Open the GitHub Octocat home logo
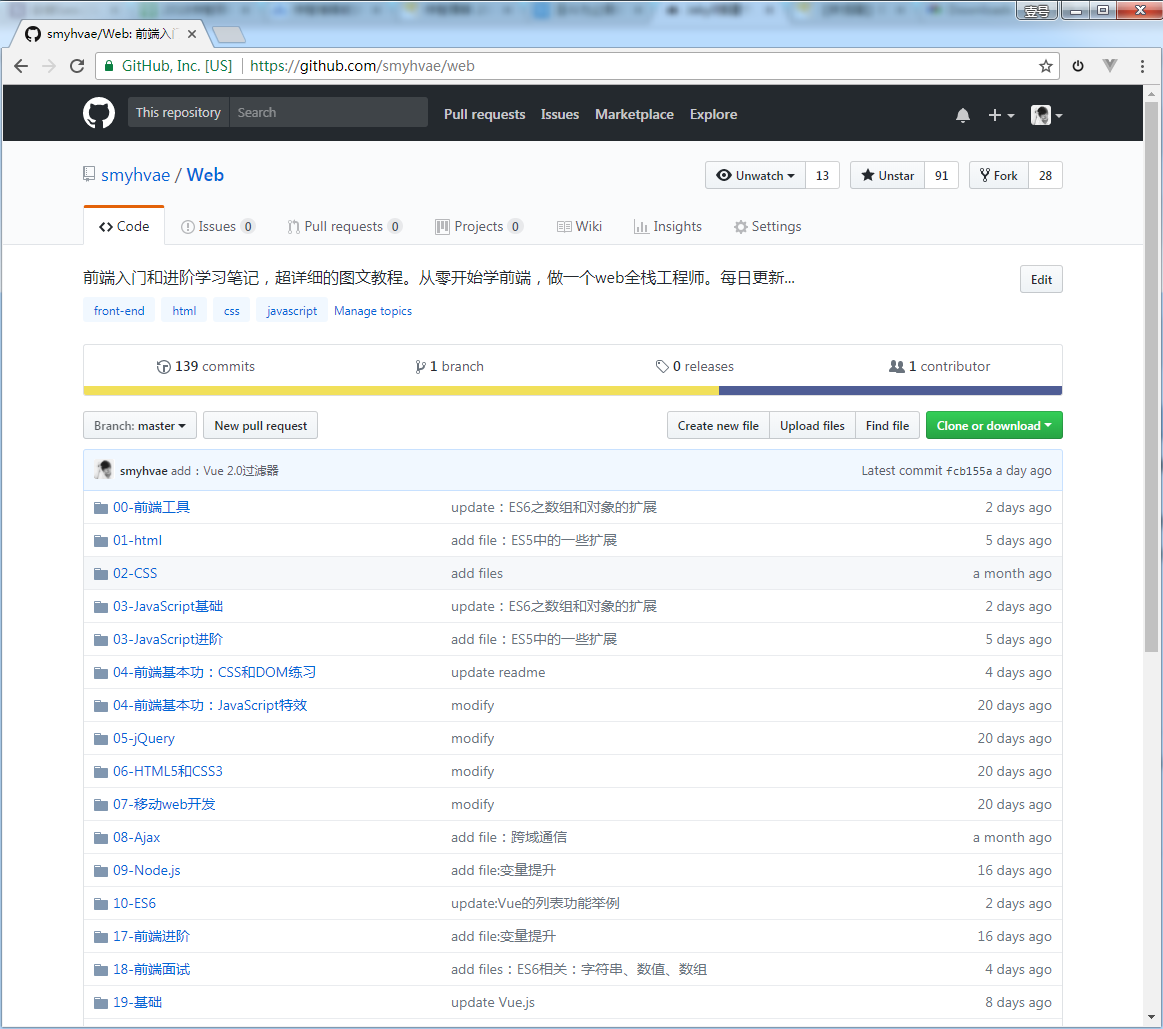Screen dimensions: 1163x1029 (99, 114)
